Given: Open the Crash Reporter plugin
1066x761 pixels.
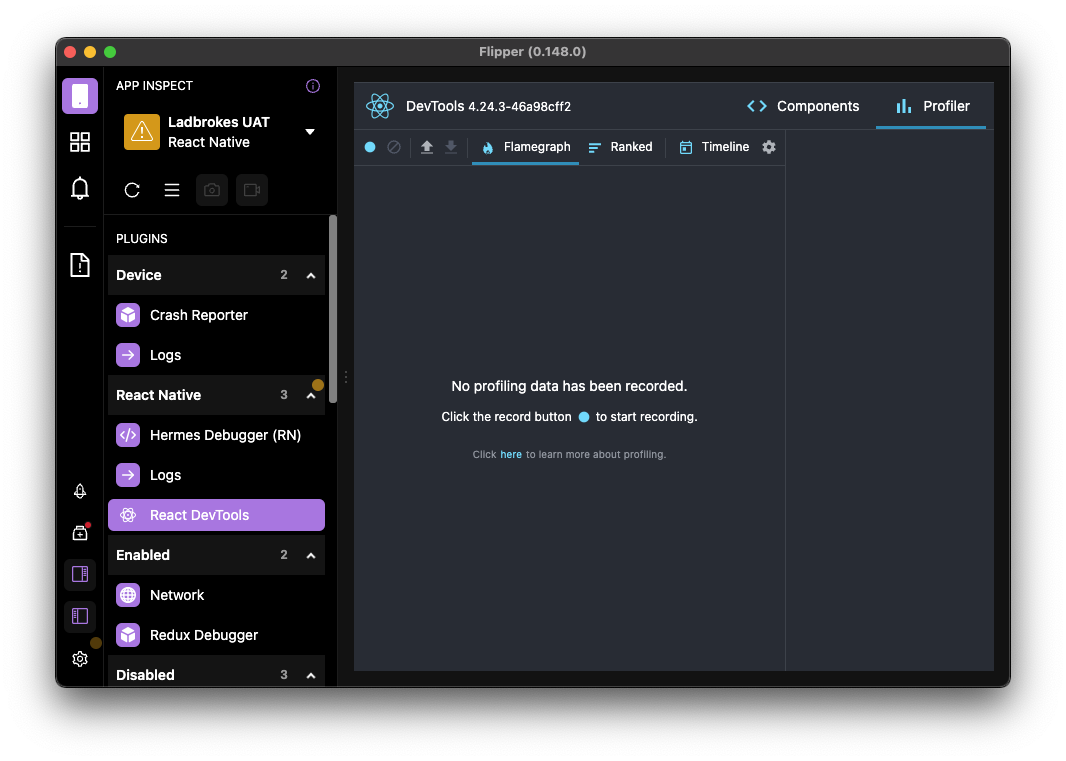Looking at the screenshot, I should pyautogui.click(x=216, y=315).
